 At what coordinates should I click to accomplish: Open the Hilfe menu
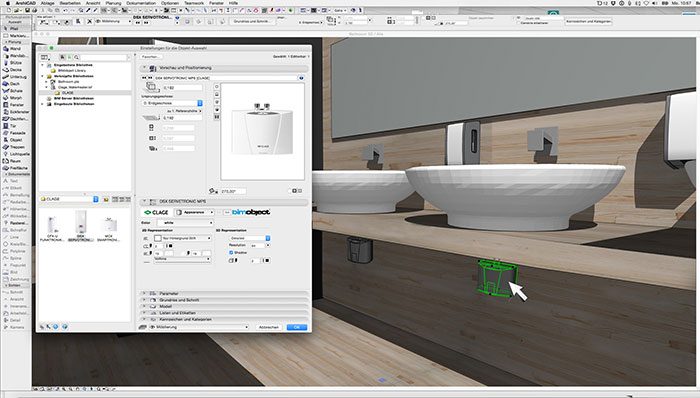click(233, 3)
